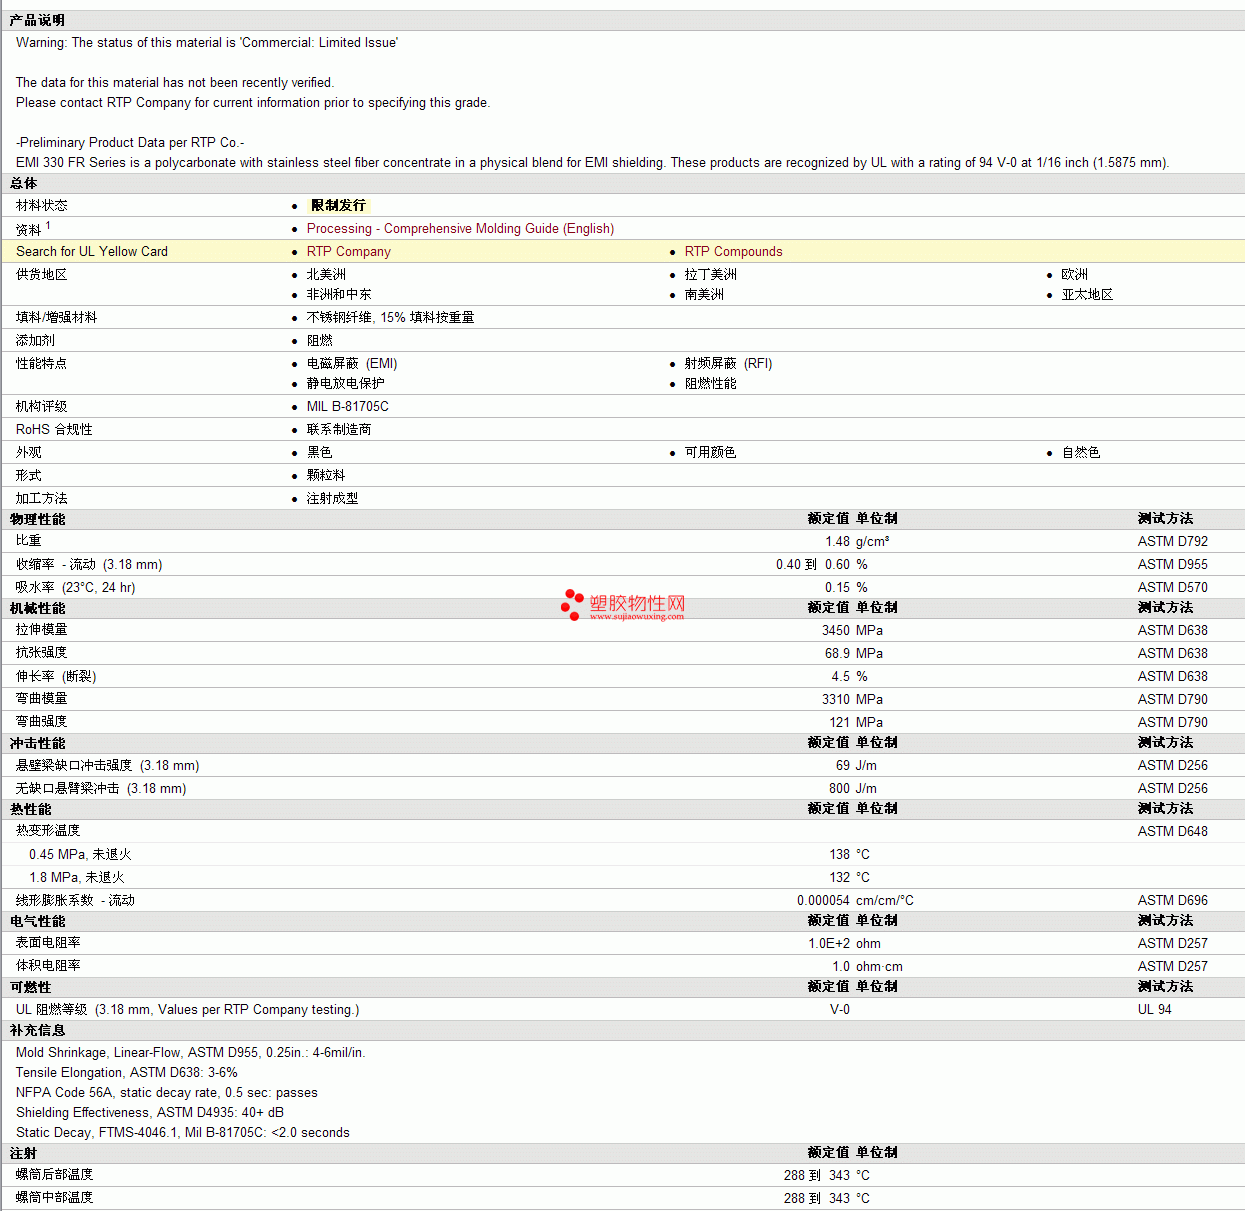Click the 'ASTM D648' test method

[x=1172, y=831]
